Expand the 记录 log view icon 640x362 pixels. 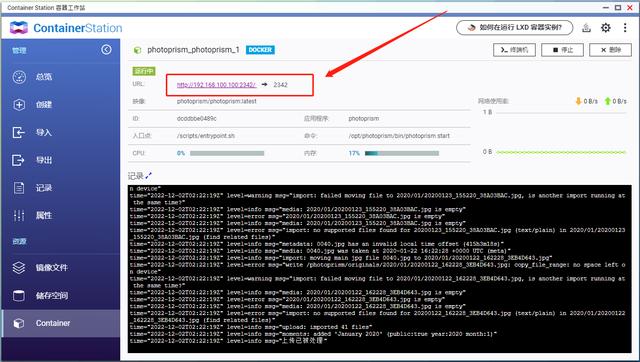(x=148, y=175)
